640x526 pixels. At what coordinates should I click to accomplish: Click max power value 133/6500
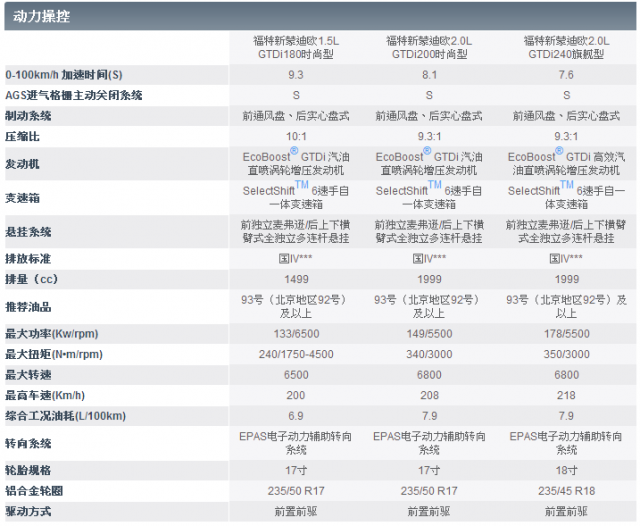point(296,334)
